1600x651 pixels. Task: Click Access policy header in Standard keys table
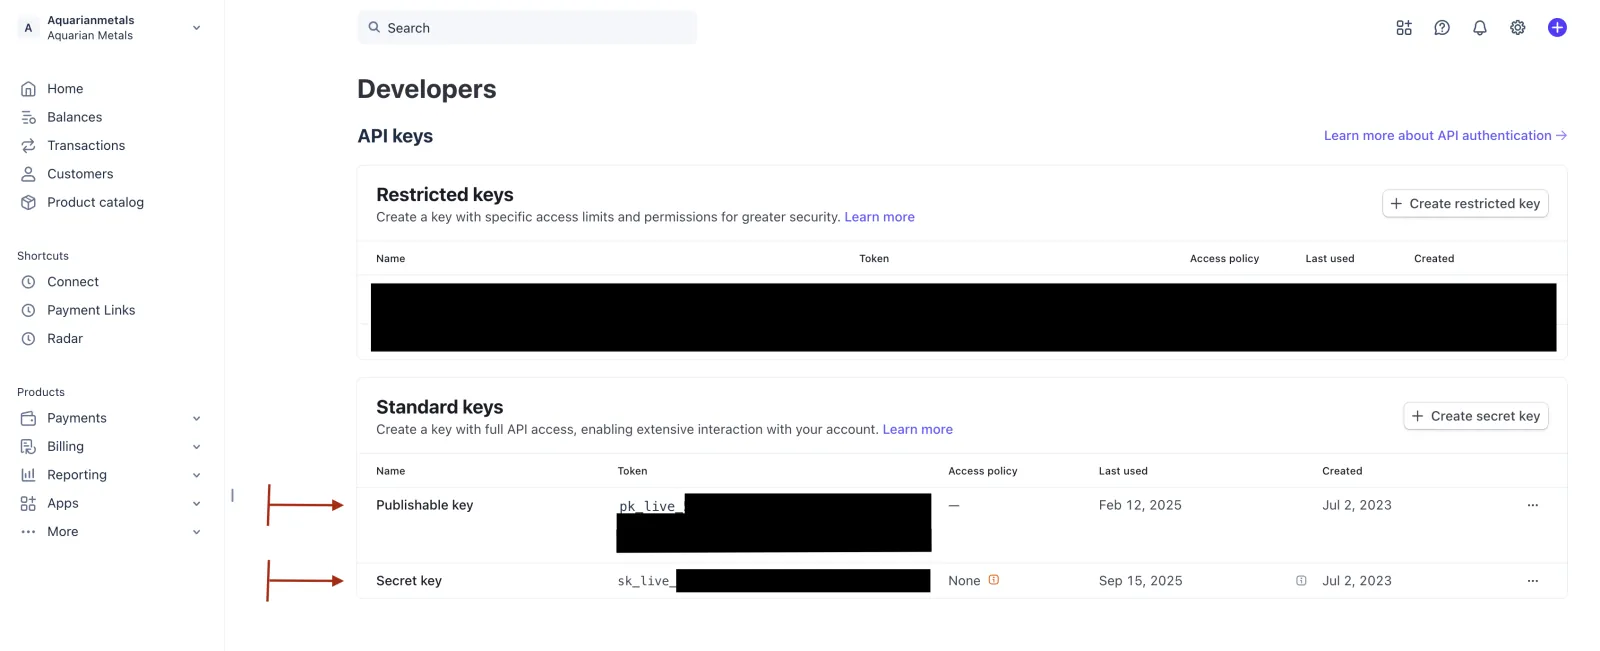pos(982,471)
